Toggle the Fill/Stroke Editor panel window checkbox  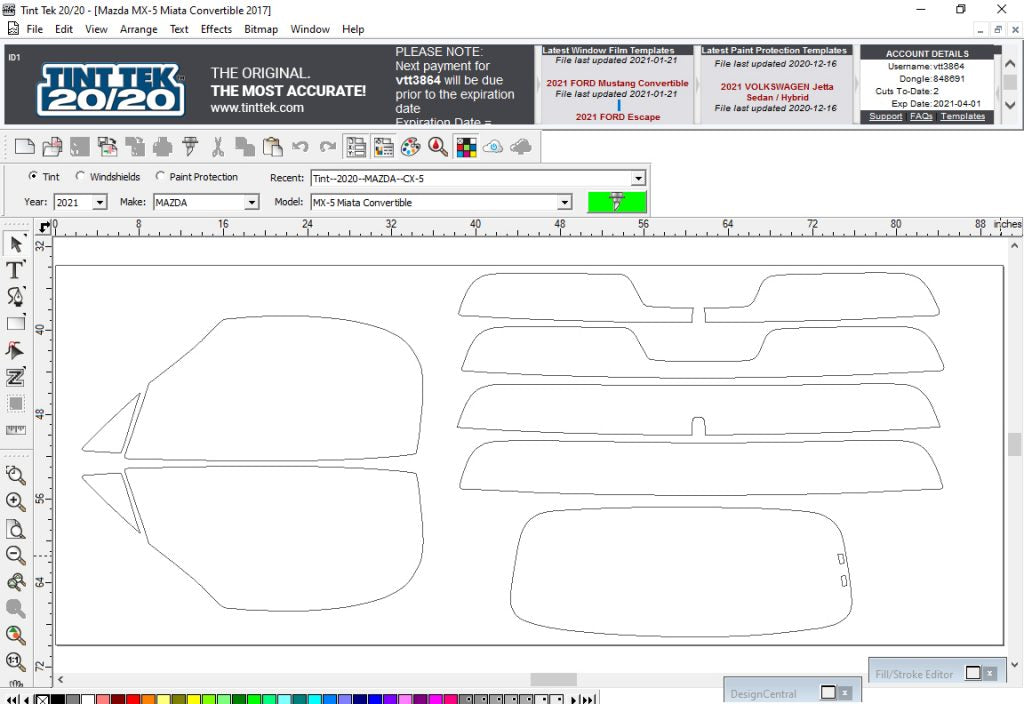973,673
